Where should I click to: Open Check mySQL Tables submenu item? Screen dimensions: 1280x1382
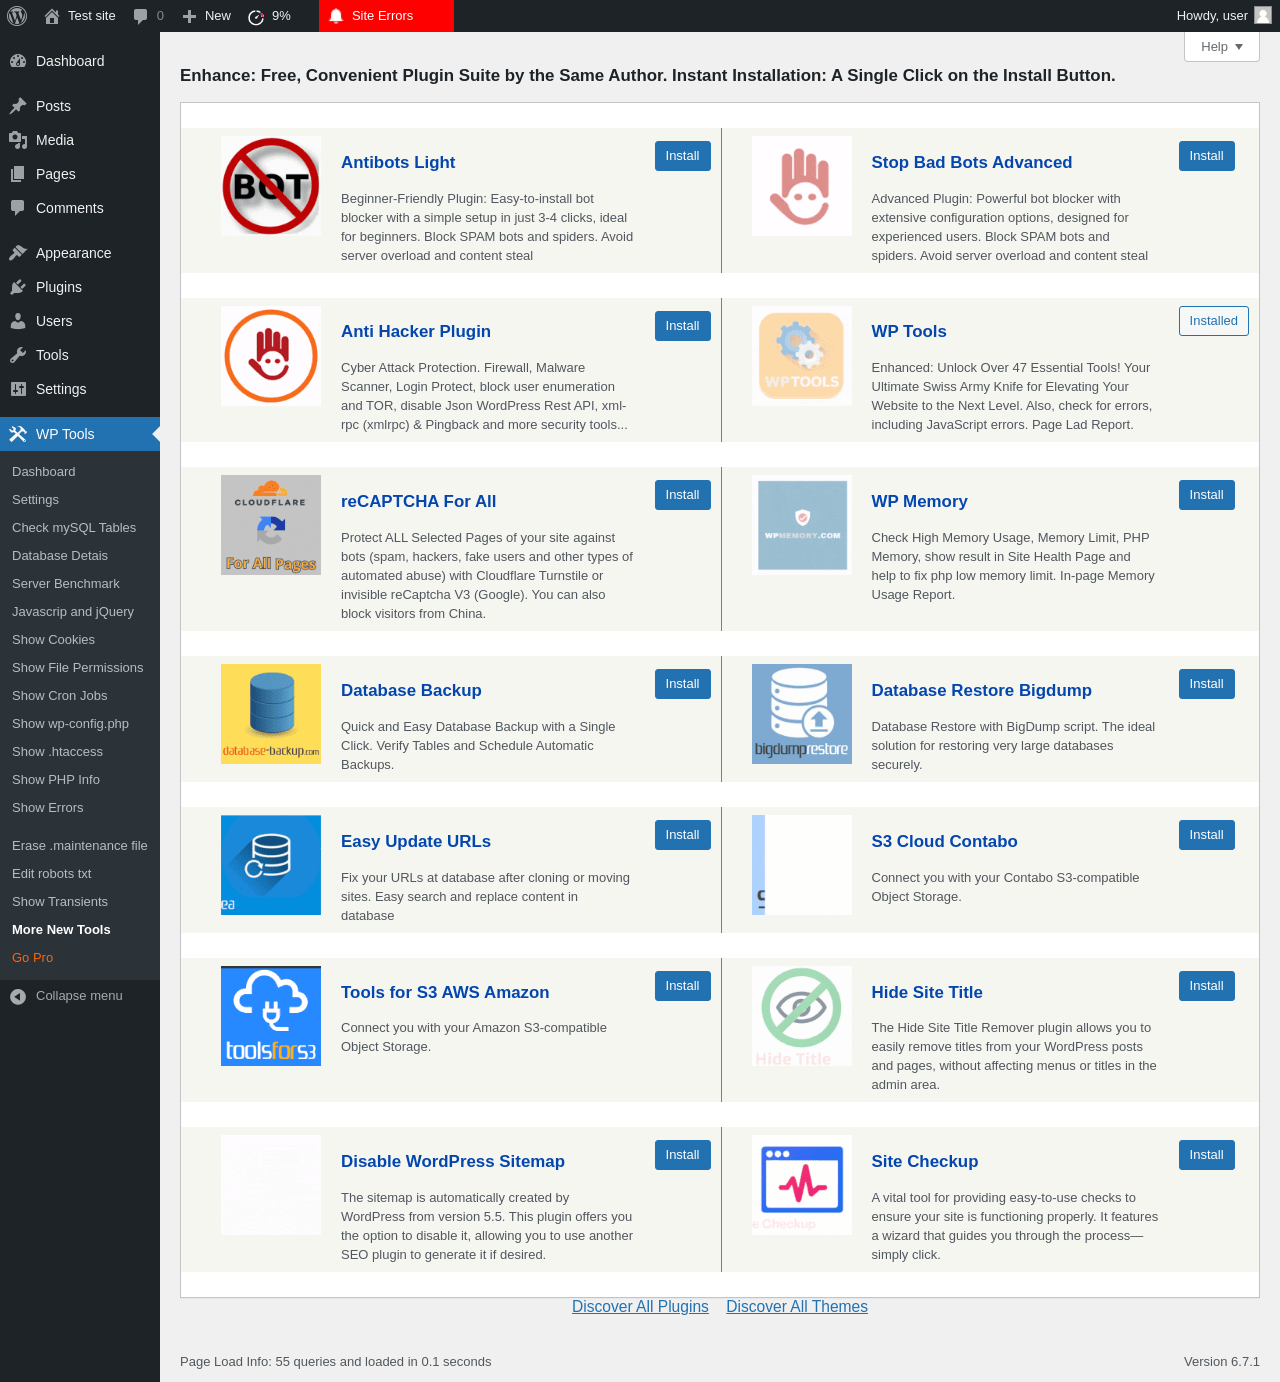[x=74, y=528]
